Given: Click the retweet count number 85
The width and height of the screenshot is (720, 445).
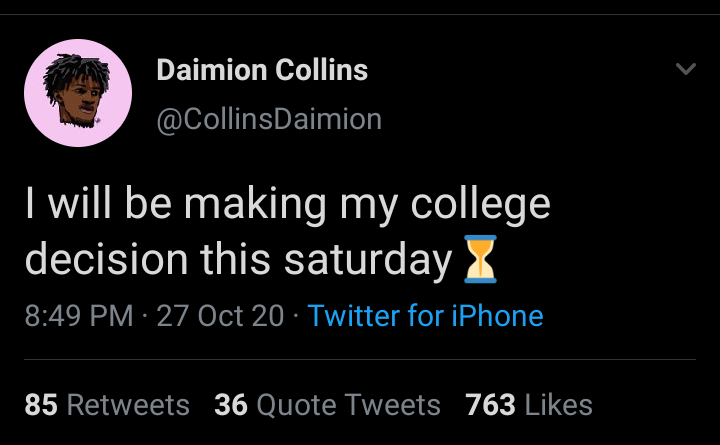Looking at the screenshot, I should [40, 405].
